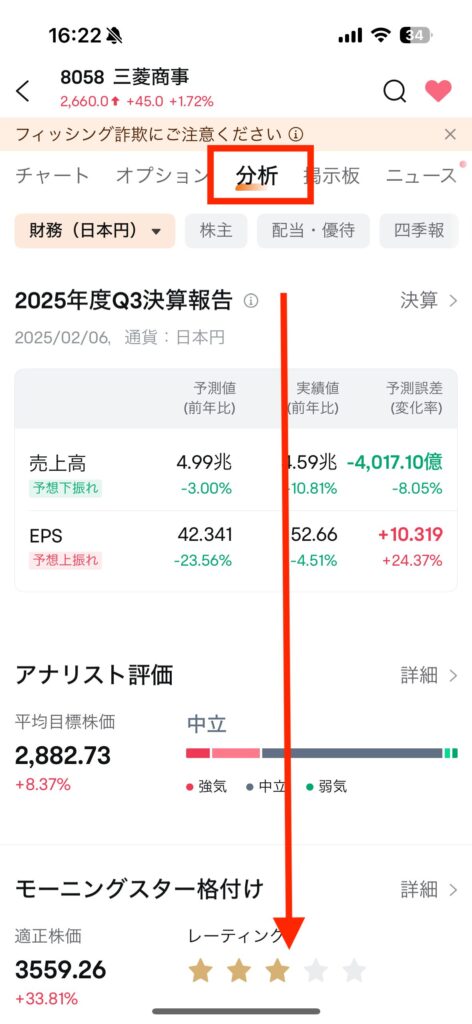Switch to the オプション tab

(x=161, y=175)
